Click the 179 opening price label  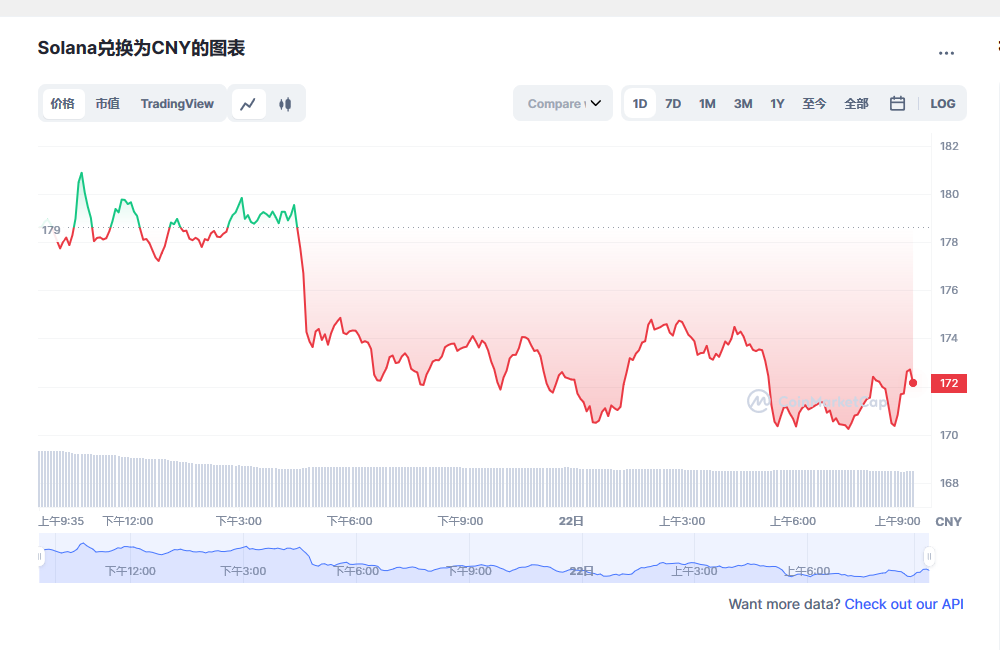pos(51,230)
